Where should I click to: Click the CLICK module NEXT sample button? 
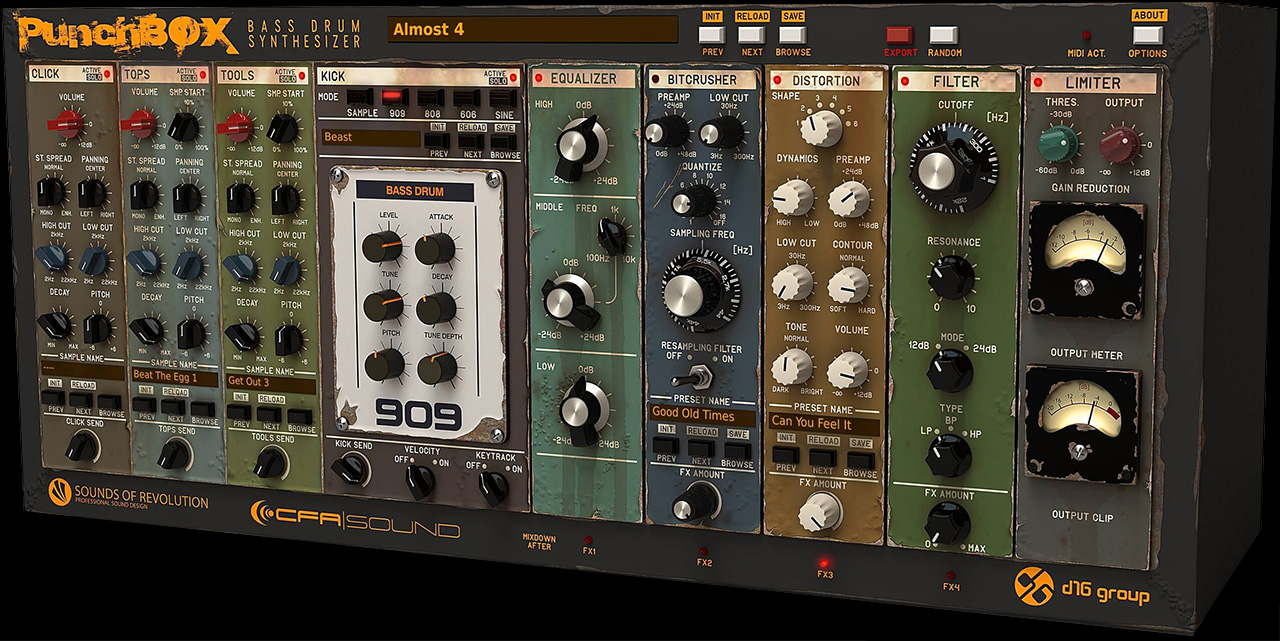[x=82, y=398]
